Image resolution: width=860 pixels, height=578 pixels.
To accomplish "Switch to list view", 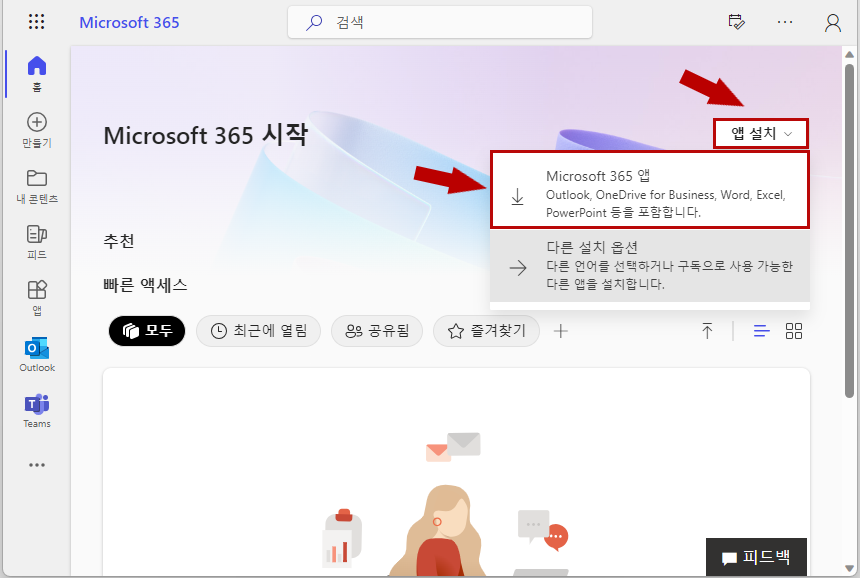I will click(761, 331).
